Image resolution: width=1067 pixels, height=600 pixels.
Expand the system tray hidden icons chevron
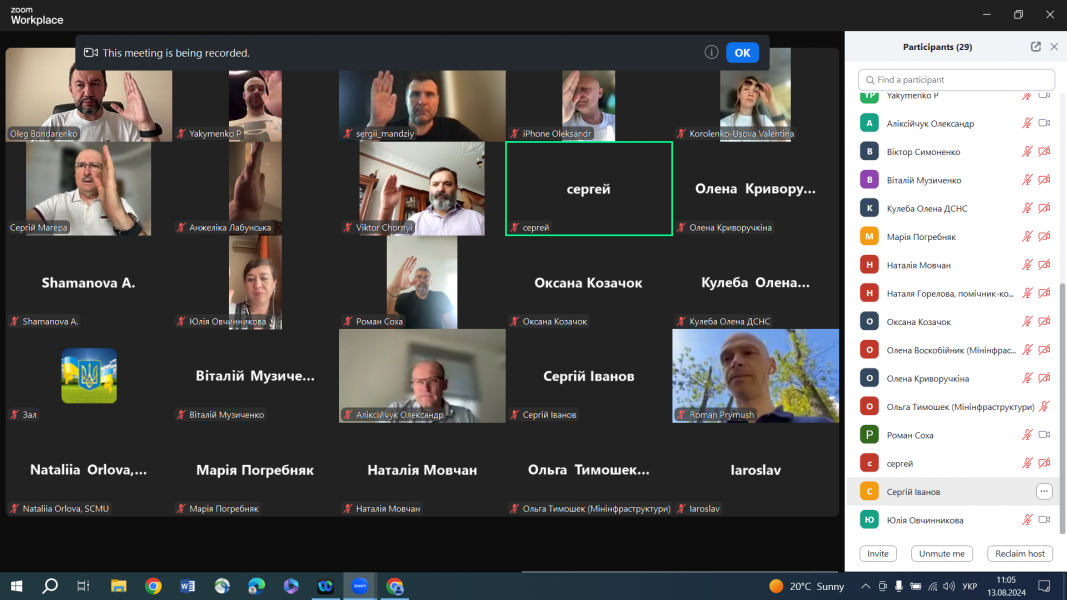click(864, 586)
